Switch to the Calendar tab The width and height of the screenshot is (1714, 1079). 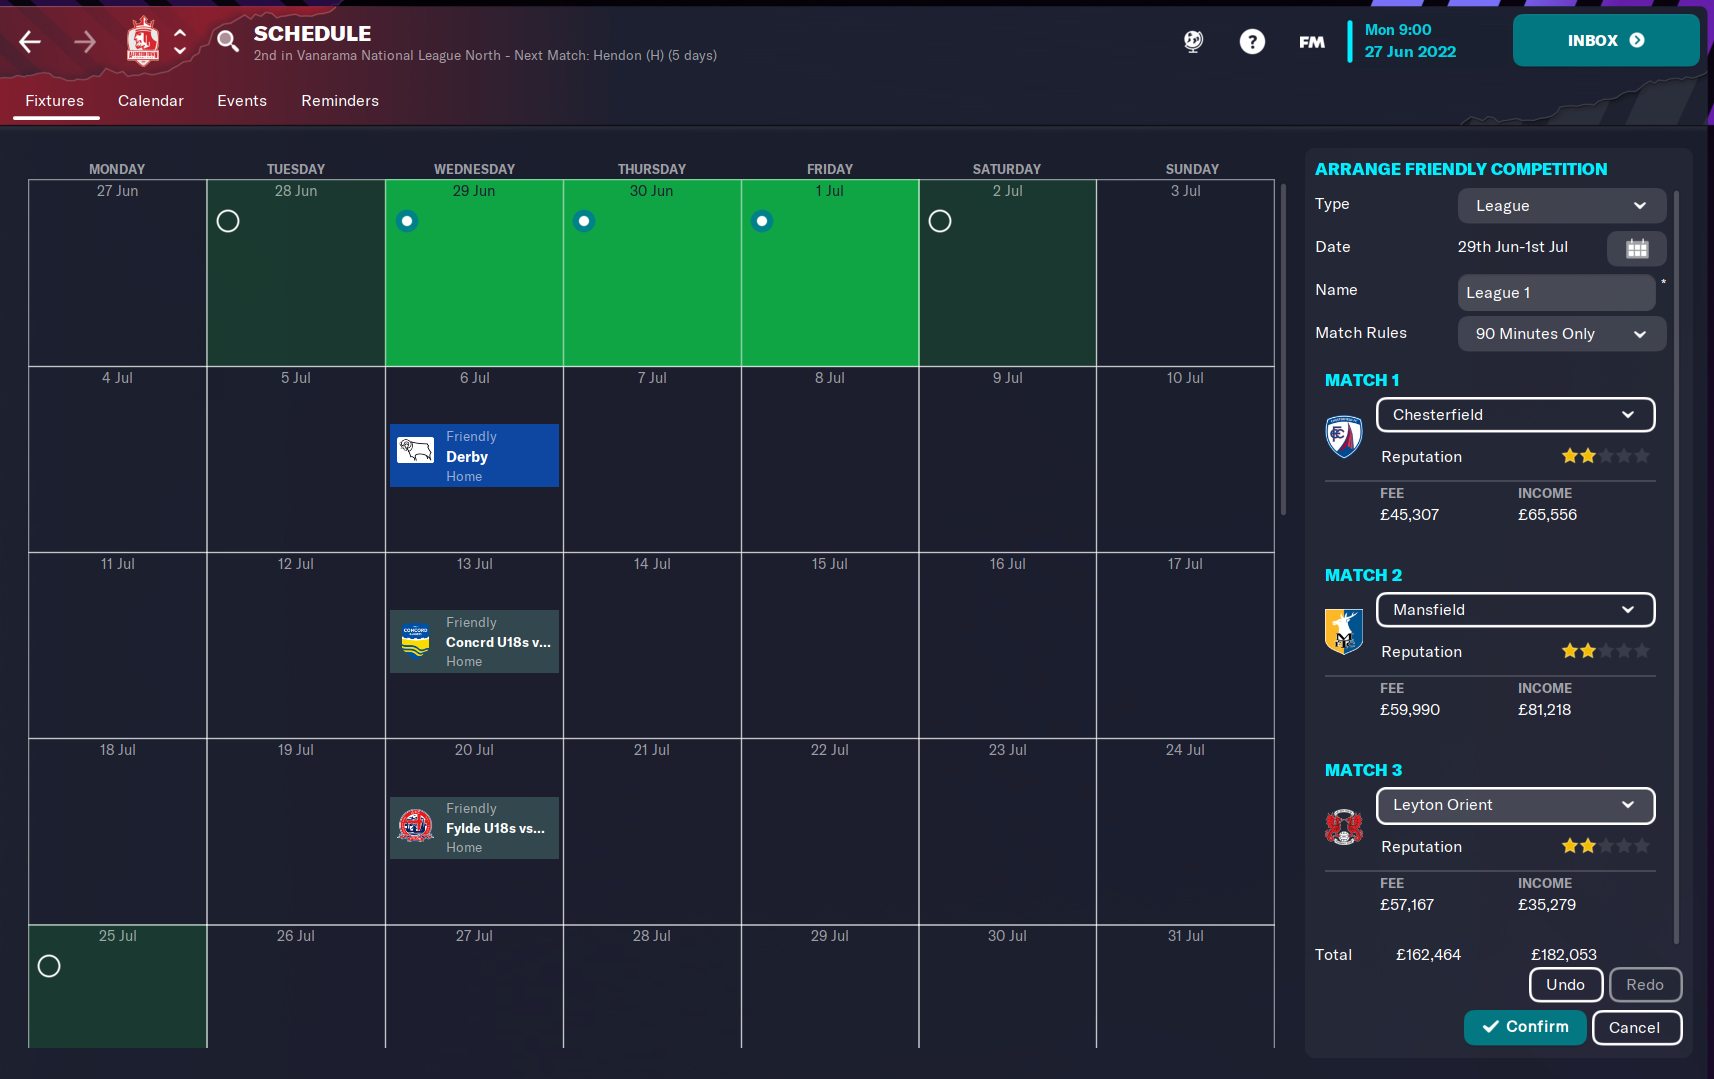pyautogui.click(x=151, y=101)
